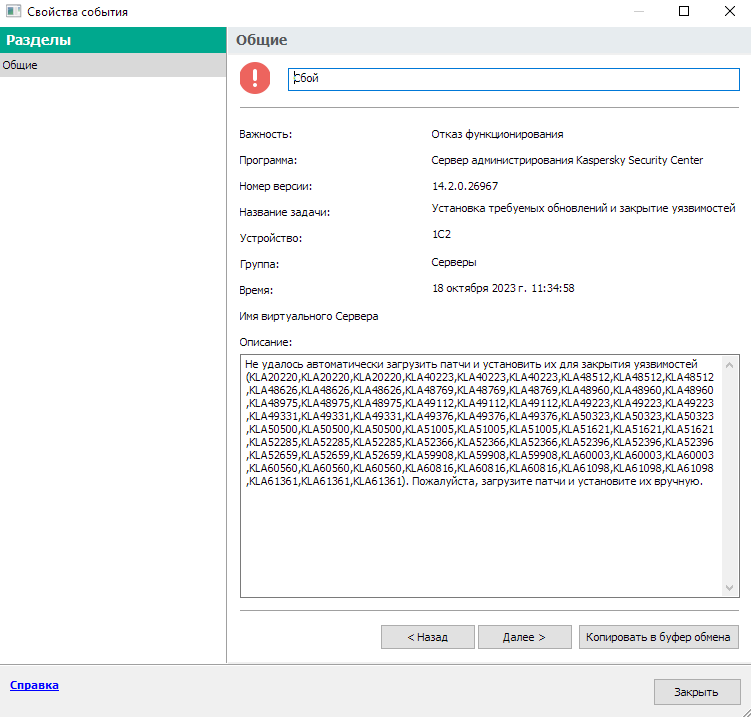Screen dimensions: 751x717
Task: Click the value Отказ функционирования
Action: coord(497,134)
